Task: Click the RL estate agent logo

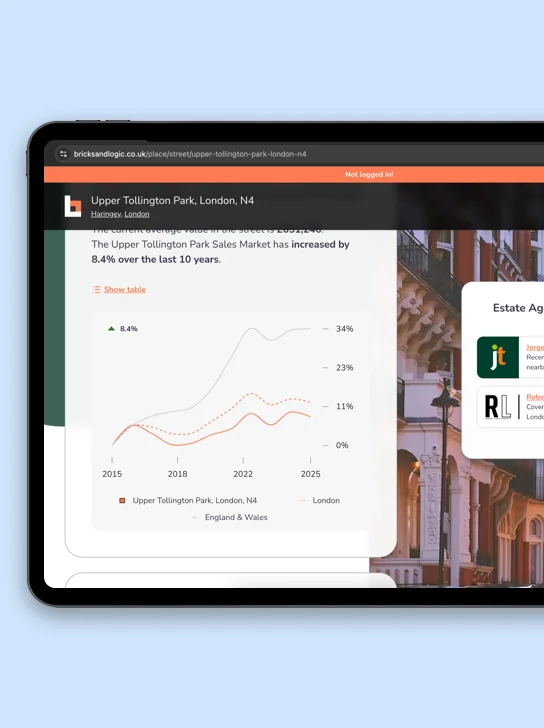Action: point(498,407)
